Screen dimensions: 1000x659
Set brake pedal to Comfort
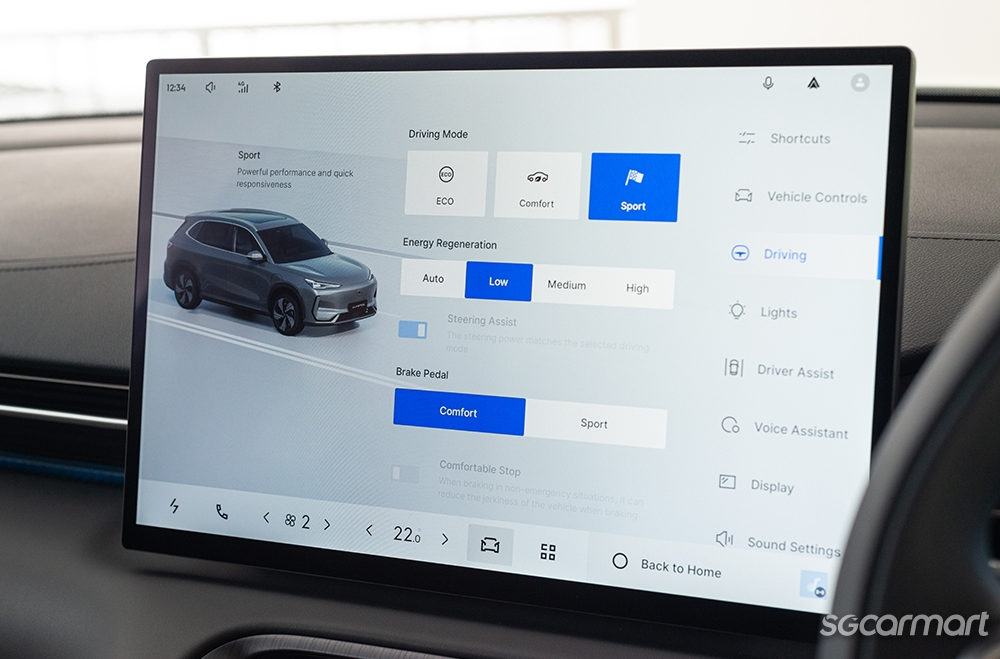(x=459, y=412)
